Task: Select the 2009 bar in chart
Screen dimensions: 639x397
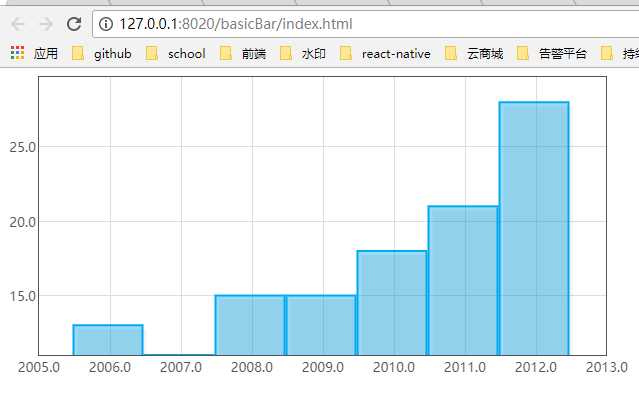Action: (321, 325)
